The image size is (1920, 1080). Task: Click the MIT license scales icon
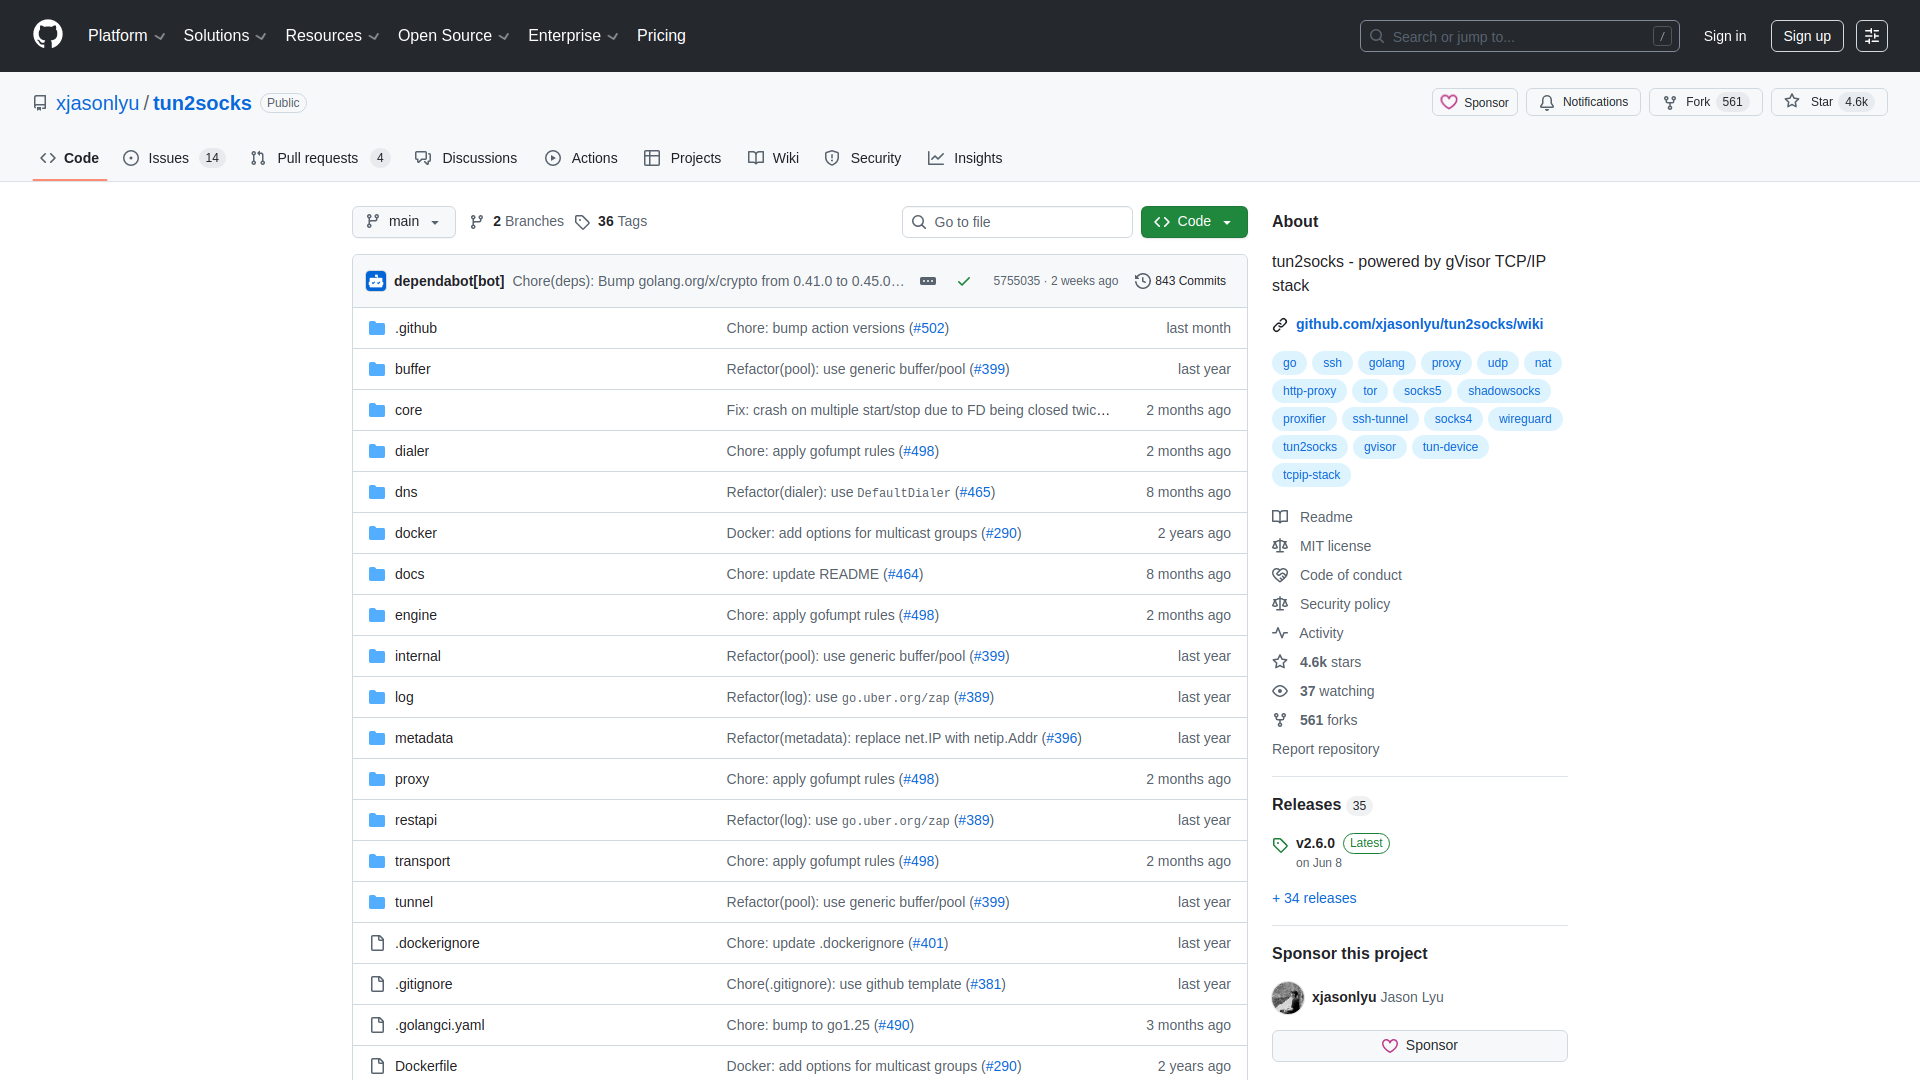tap(1281, 546)
